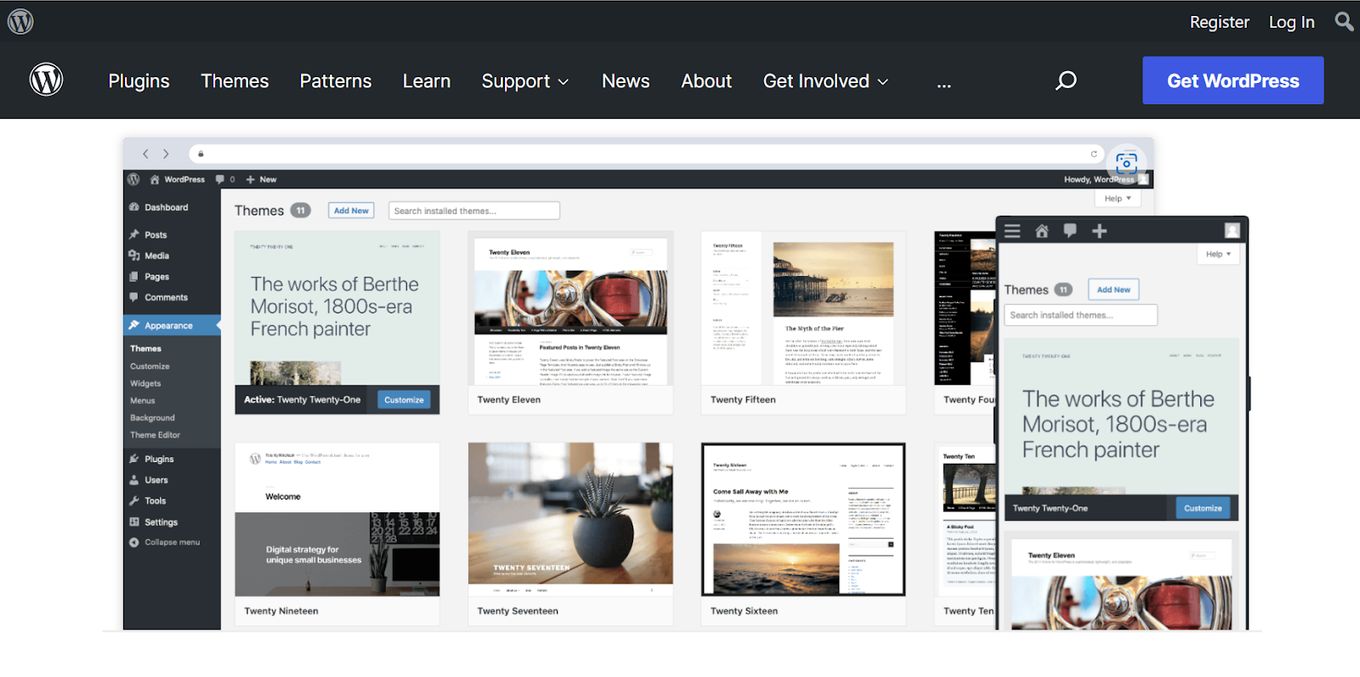
Task: Open Posts via its pin icon in the sidebar
Action: tap(134, 235)
